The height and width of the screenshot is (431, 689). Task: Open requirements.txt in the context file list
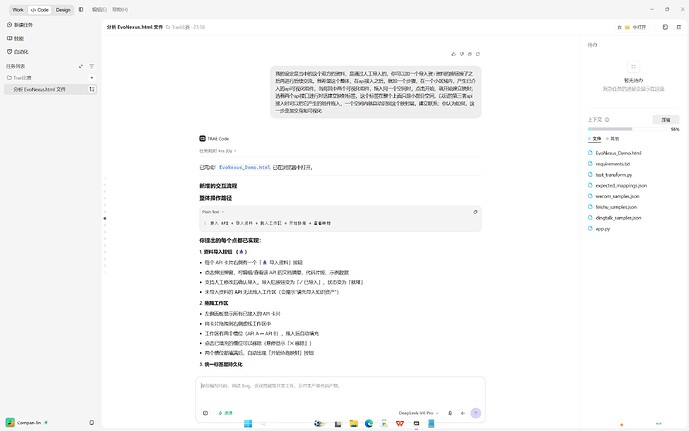(x=613, y=164)
